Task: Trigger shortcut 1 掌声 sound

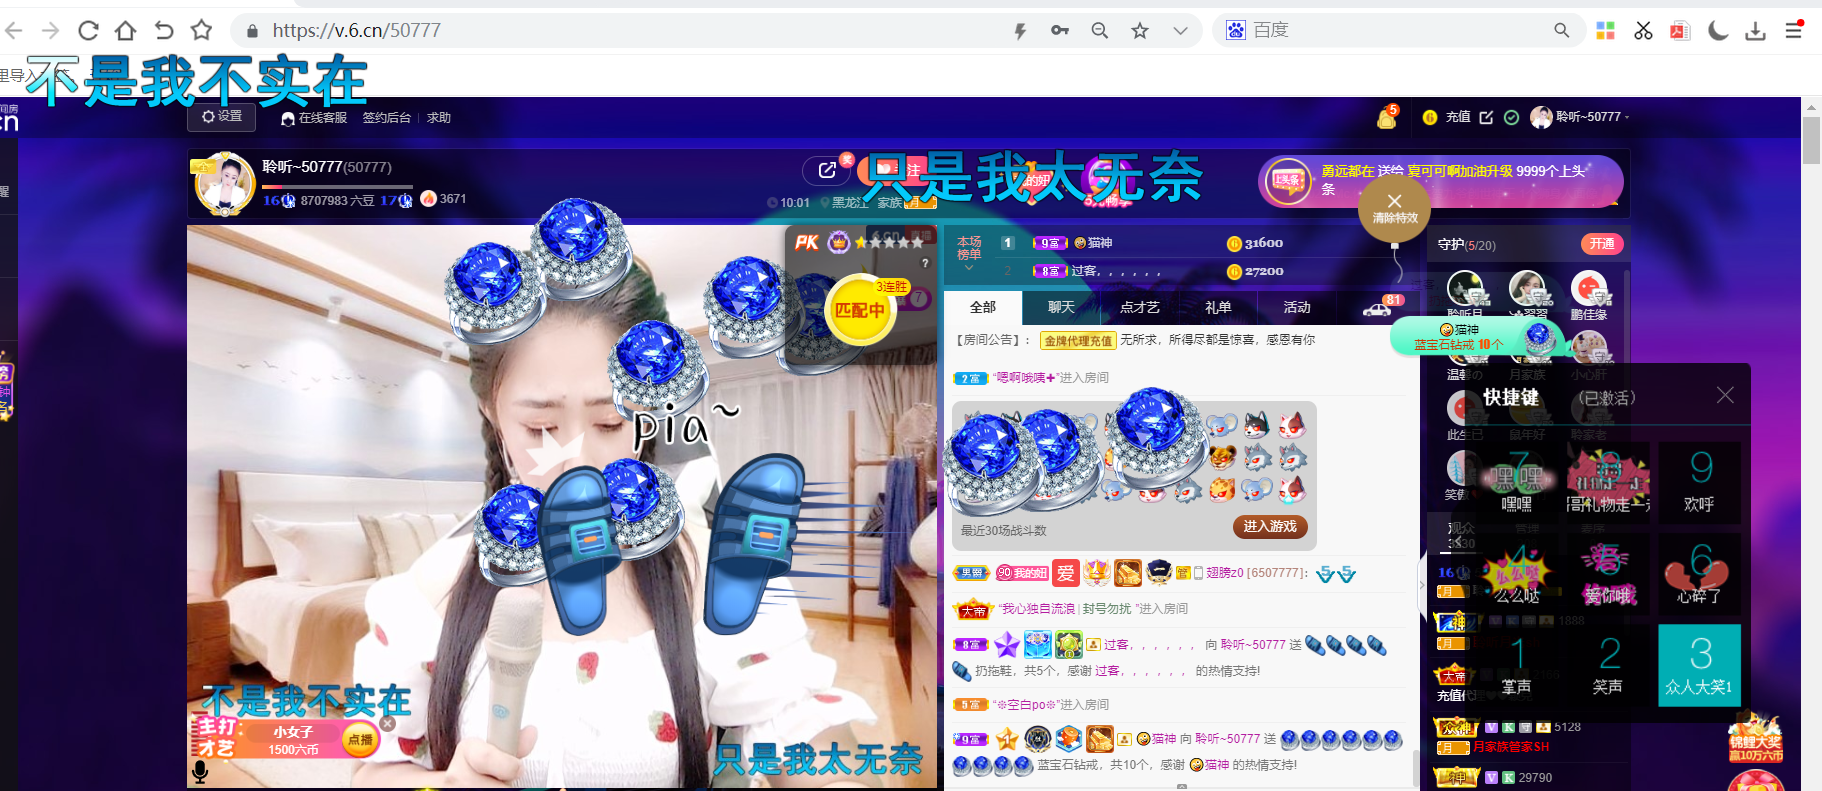Action: pos(1517,665)
